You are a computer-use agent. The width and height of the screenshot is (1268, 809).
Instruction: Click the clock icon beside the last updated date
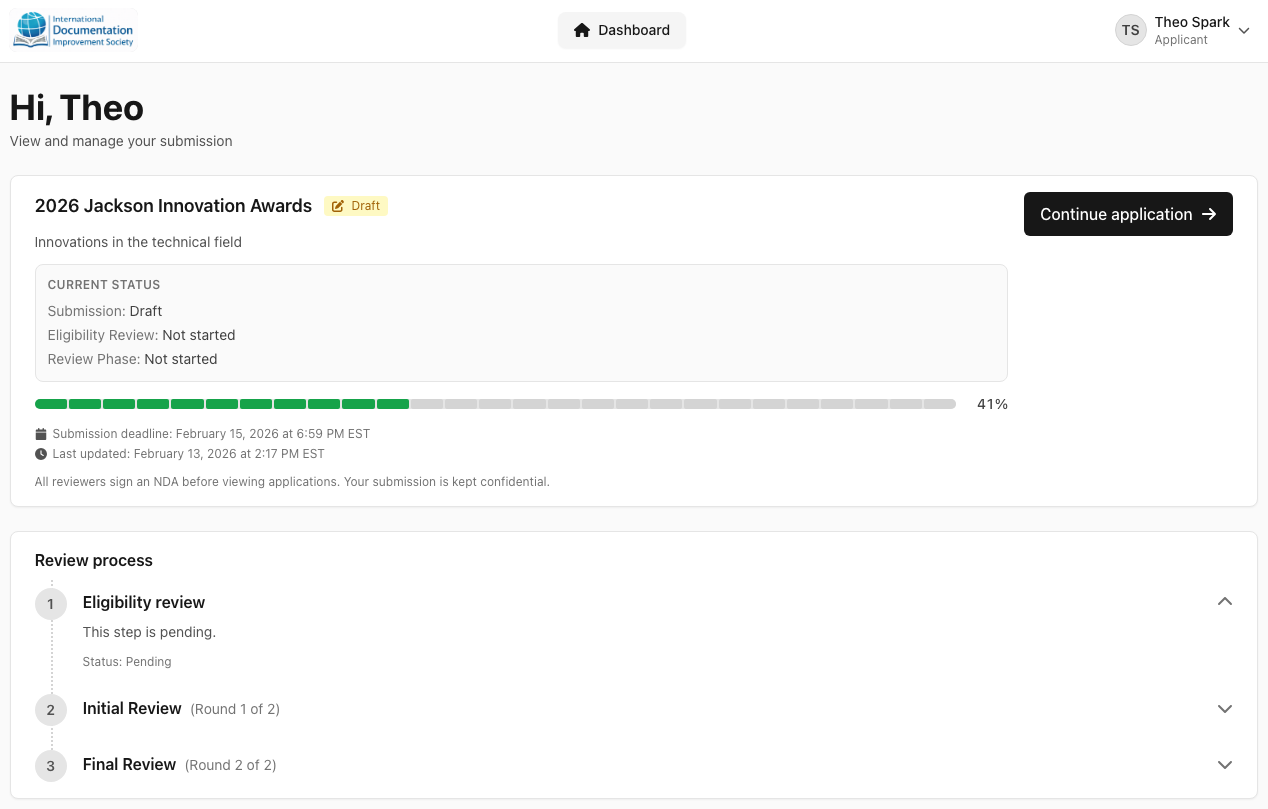[x=39, y=453]
